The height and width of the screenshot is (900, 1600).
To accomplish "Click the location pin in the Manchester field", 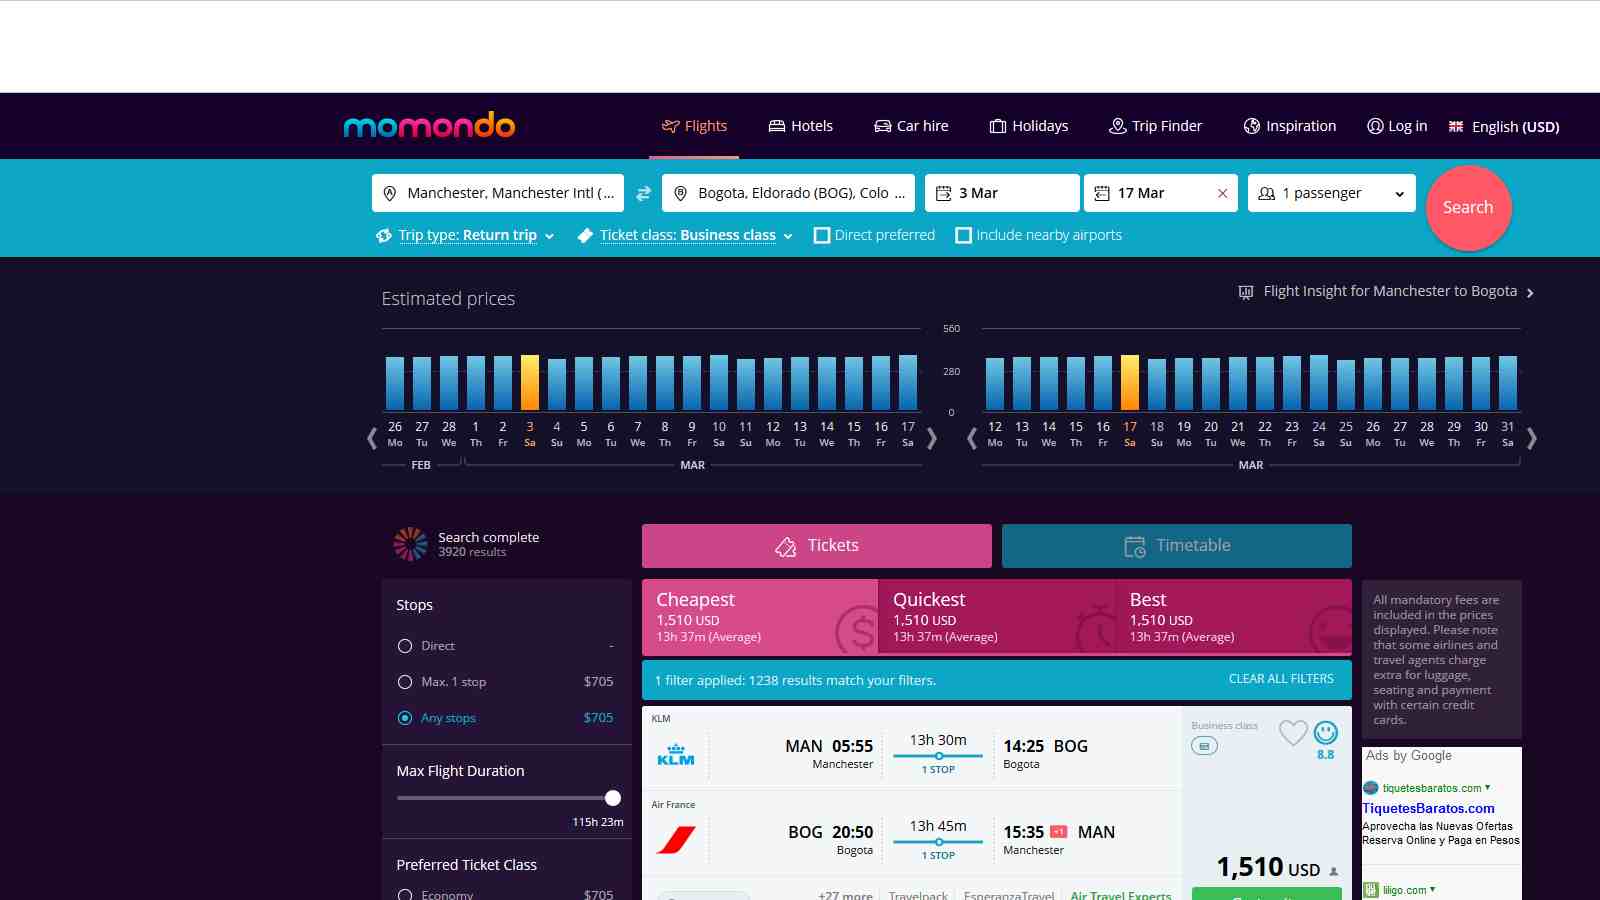I will coord(388,193).
